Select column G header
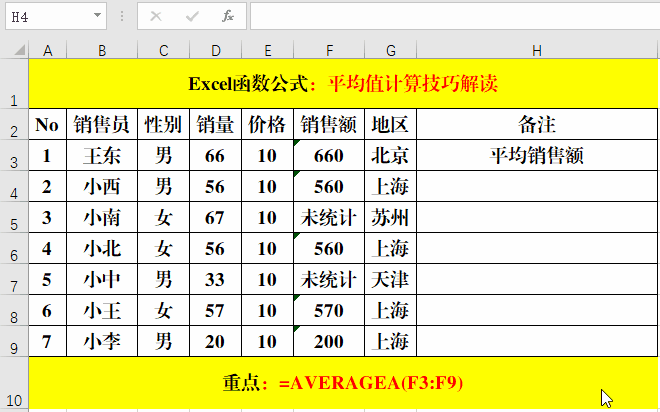The width and height of the screenshot is (660, 412). 390,51
